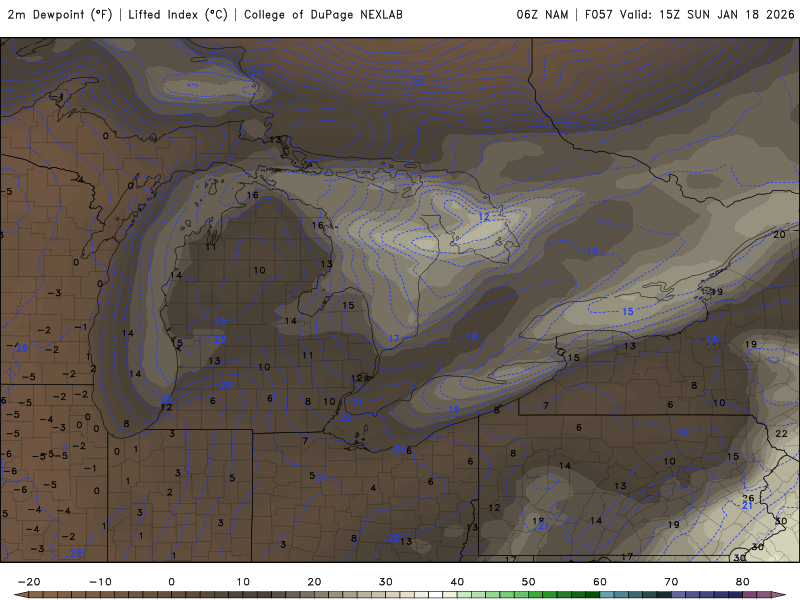Click the "Lifted Index (°C)" title text
Viewport: 800px width, 600px height.
coord(178,15)
